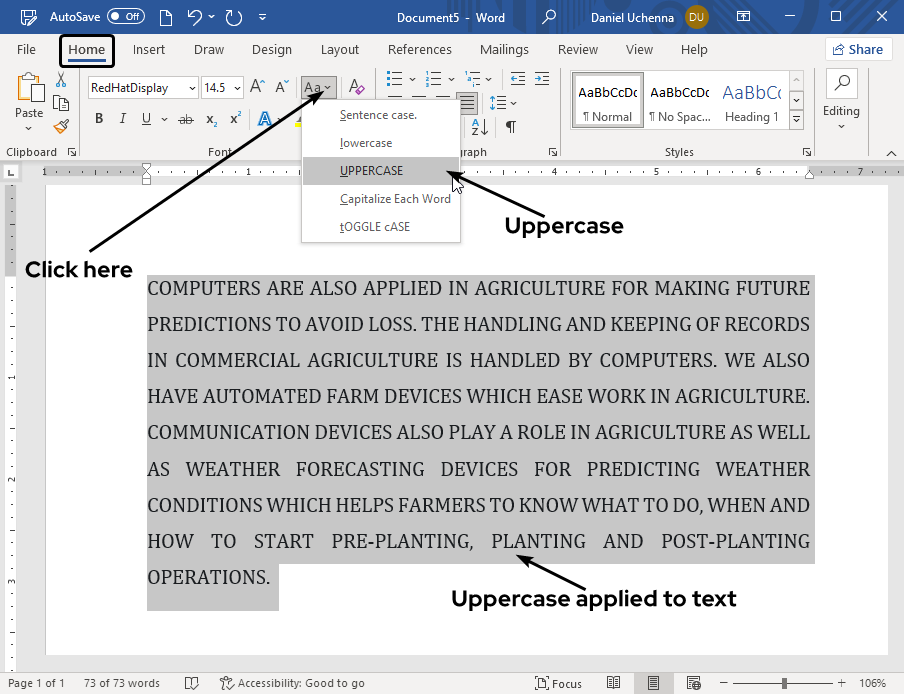This screenshot has width=904, height=694.
Task: Select the Format Painter icon
Action: 60,126
